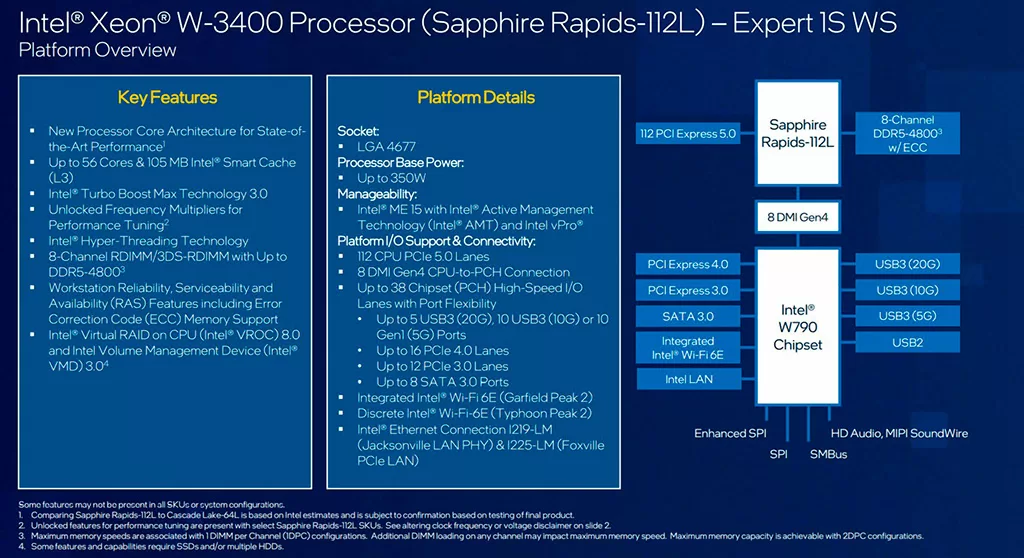The width and height of the screenshot is (1024, 558).
Task: Select the 112 CPU PCIe 5.0 Lanes line
Action: 423,256
